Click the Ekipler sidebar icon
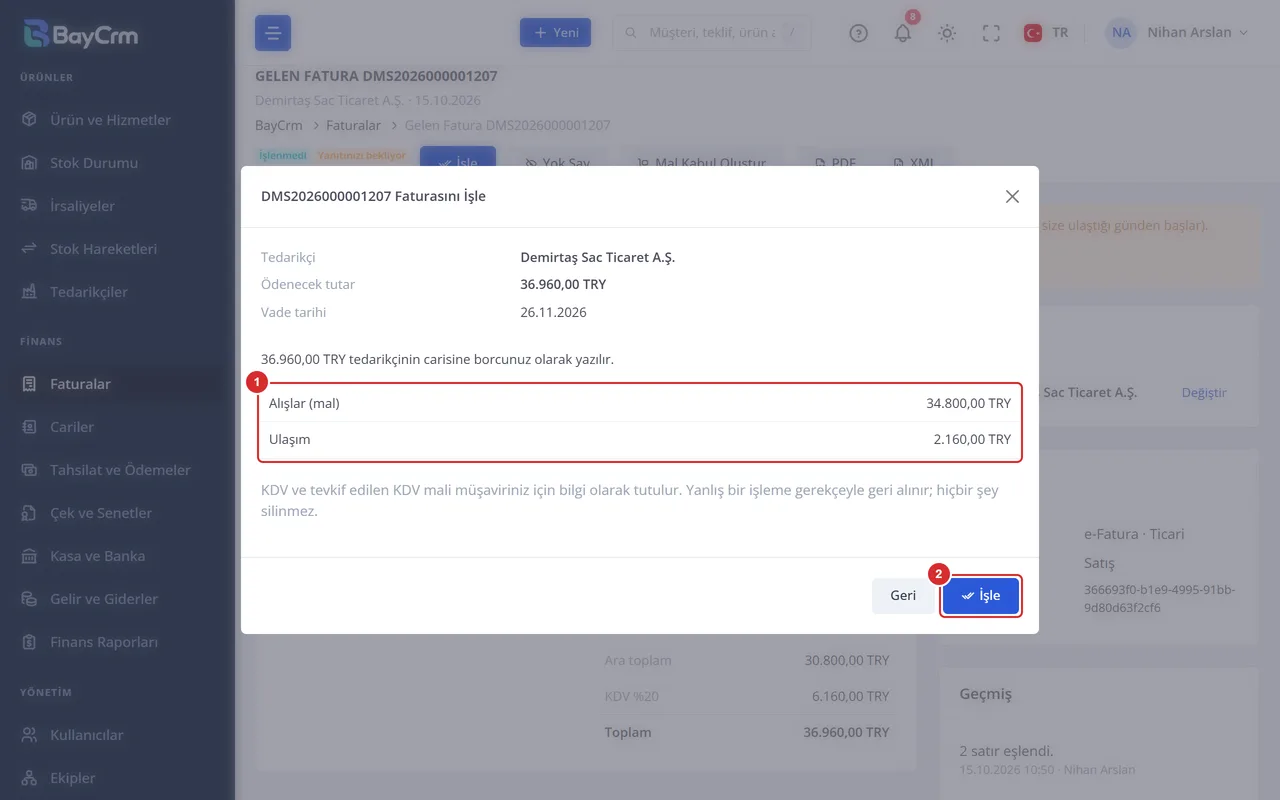This screenshot has height=800, width=1280. pyautogui.click(x=30, y=778)
